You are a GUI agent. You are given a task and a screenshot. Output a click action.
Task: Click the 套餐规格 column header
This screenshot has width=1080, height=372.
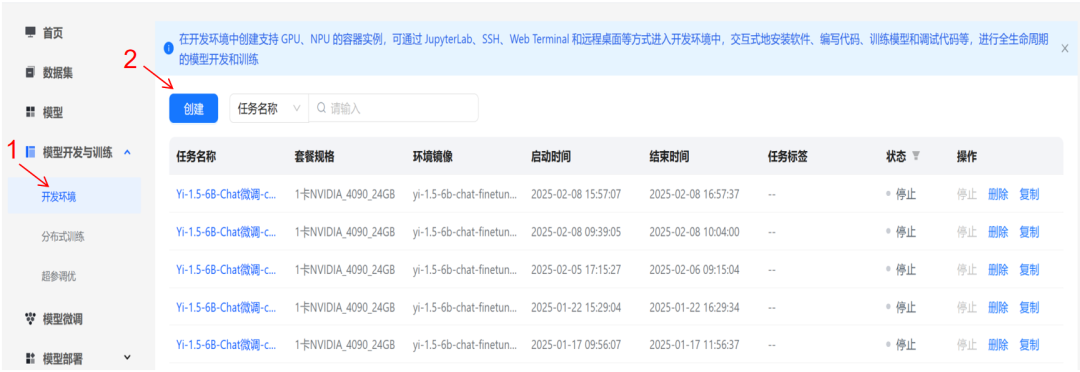pyautogui.click(x=315, y=156)
